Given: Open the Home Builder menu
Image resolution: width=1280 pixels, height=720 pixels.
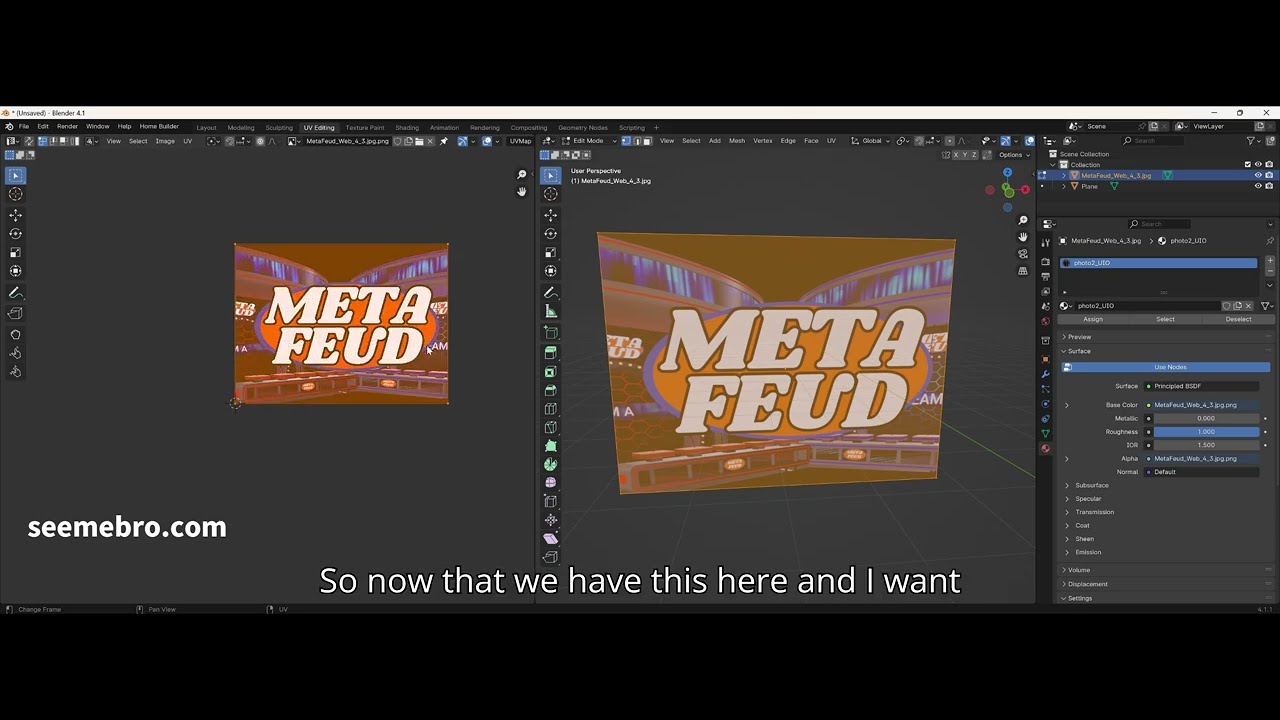Looking at the screenshot, I should (x=159, y=127).
